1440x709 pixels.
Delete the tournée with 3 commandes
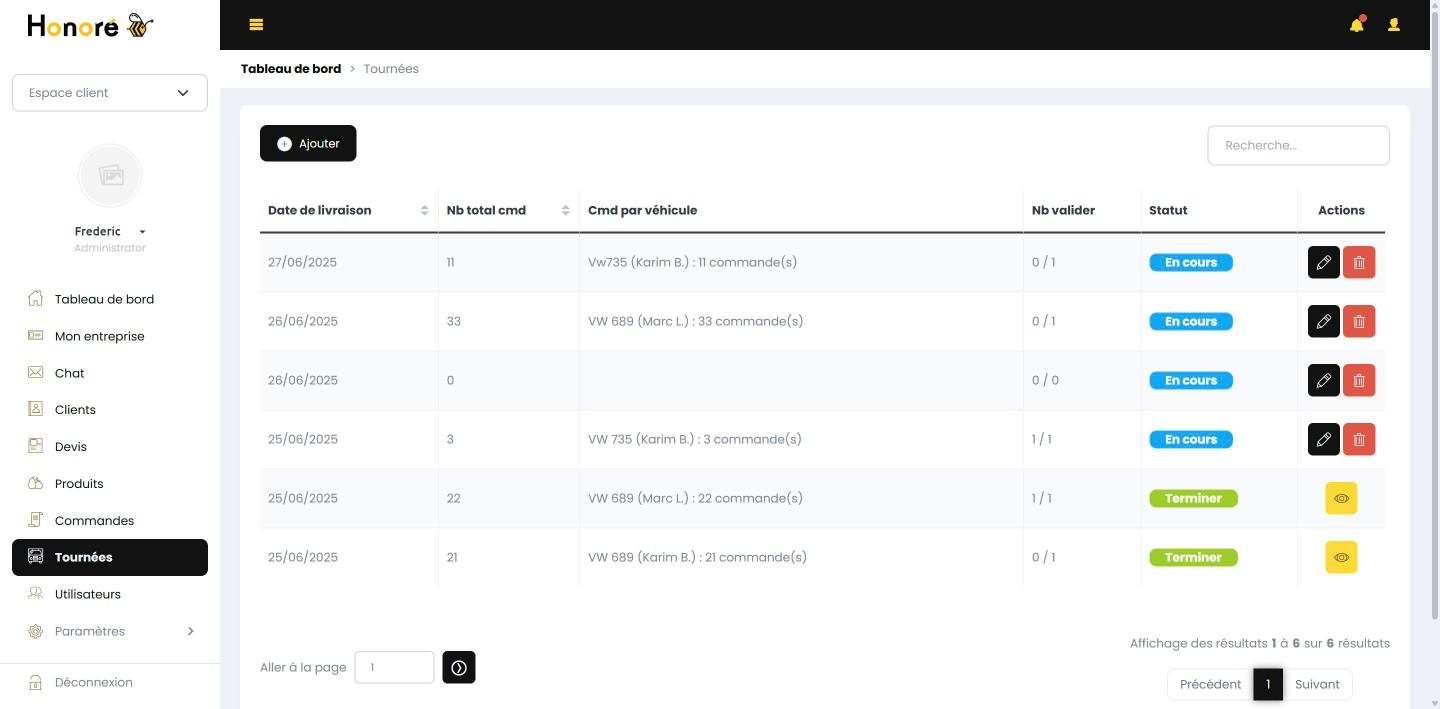pyautogui.click(x=1359, y=440)
